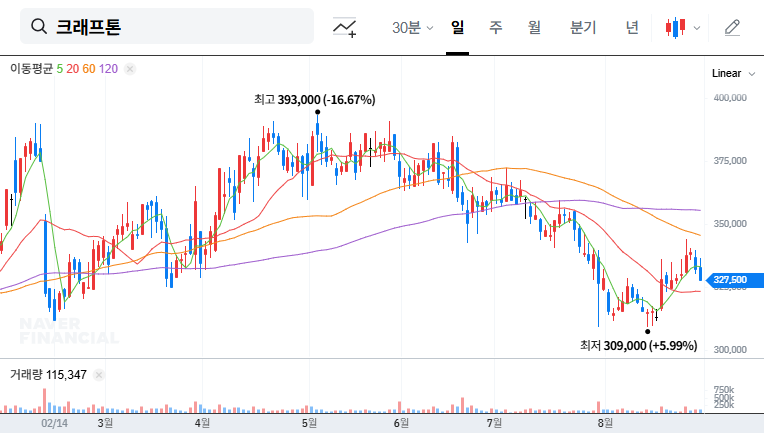This screenshot has height=433, width=764.
Task: Click the 6월 time axis label
Action: point(401,423)
